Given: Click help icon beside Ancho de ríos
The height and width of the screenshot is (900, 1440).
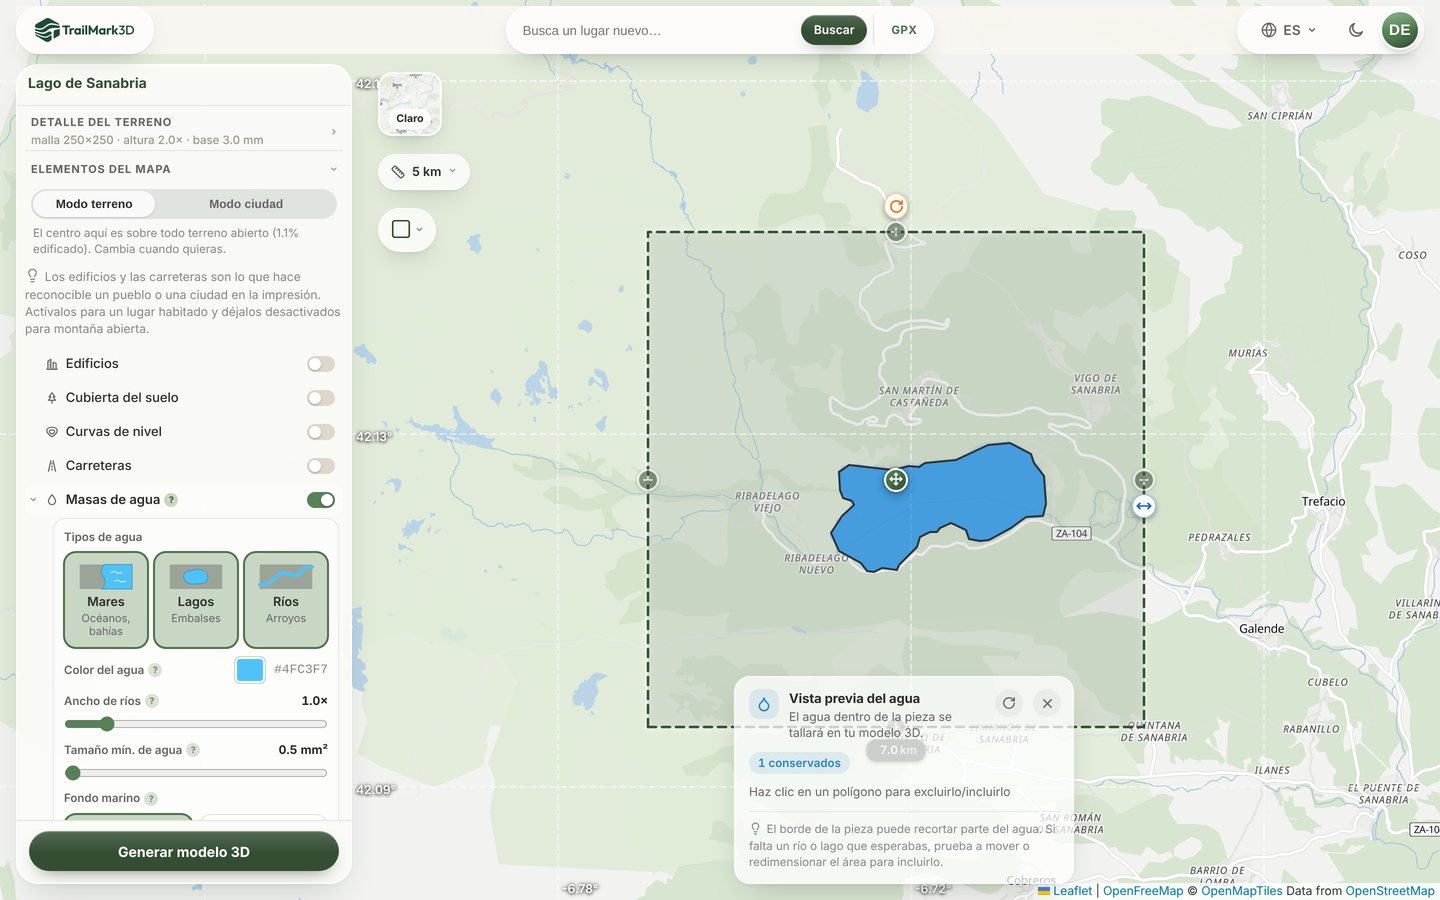Looking at the screenshot, I should point(152,701).
